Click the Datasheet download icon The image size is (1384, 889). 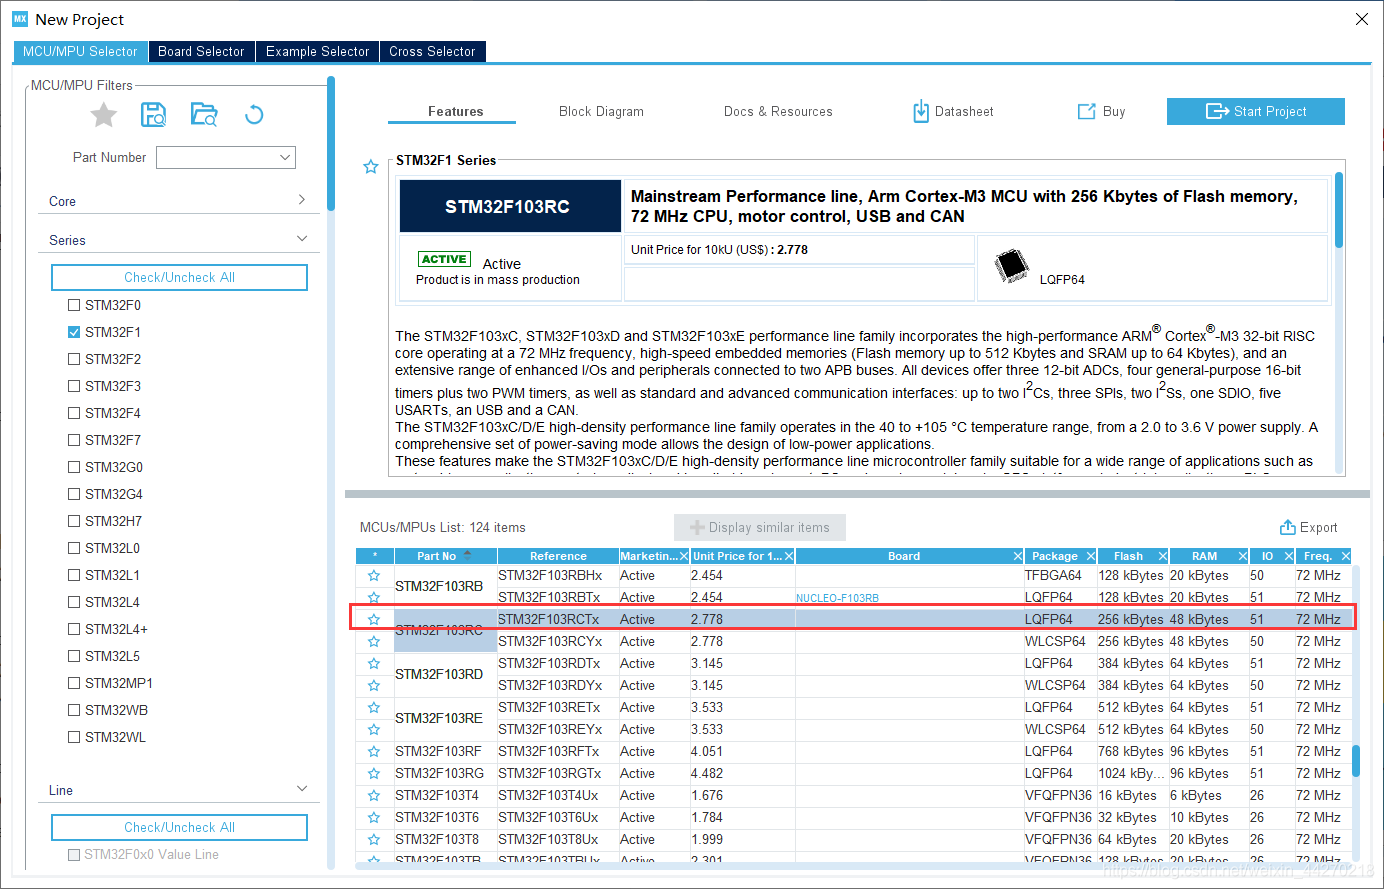click(x=921, y=111)
